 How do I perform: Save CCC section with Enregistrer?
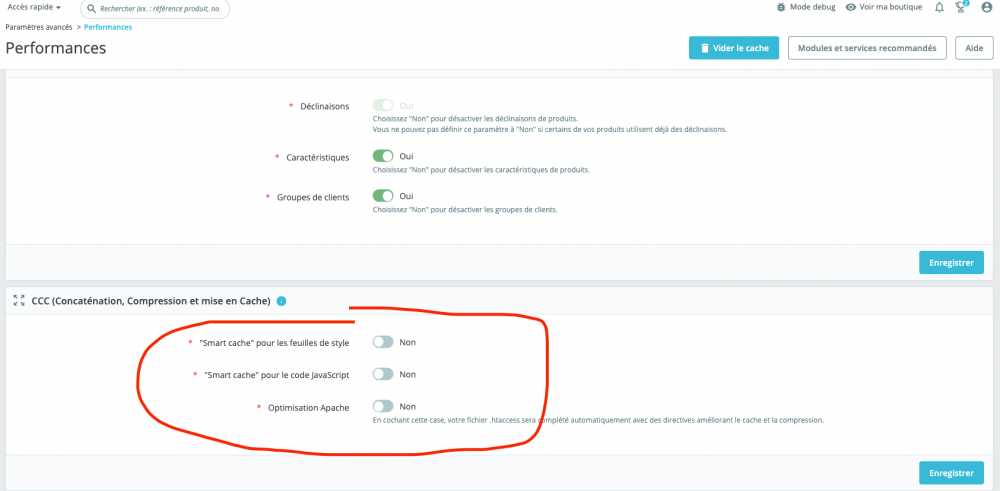(952, 473)
